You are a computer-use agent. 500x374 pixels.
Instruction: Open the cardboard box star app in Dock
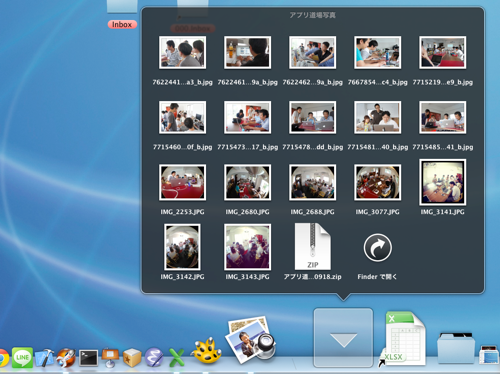pyautogui.click(x=132, y=358)
